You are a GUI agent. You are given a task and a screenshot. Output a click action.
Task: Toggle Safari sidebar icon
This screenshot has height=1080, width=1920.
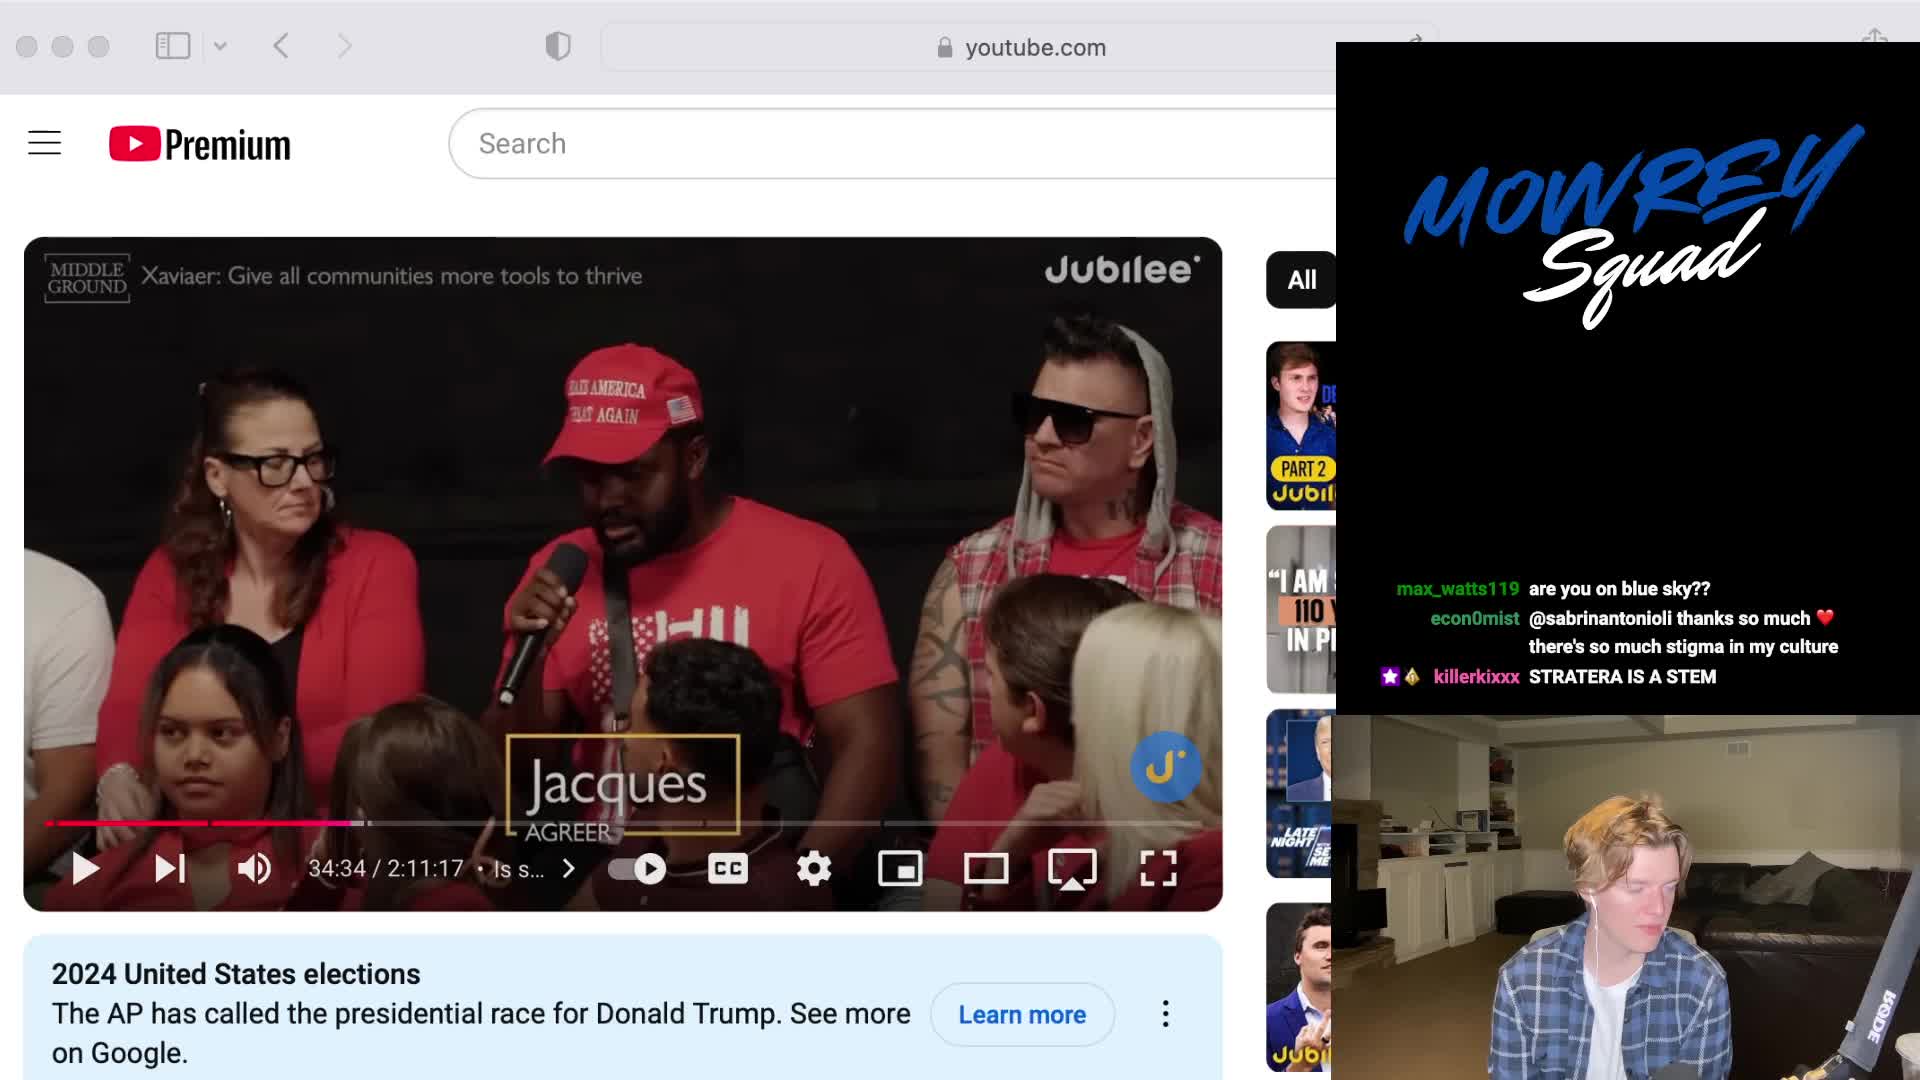[x=173, y=46]
